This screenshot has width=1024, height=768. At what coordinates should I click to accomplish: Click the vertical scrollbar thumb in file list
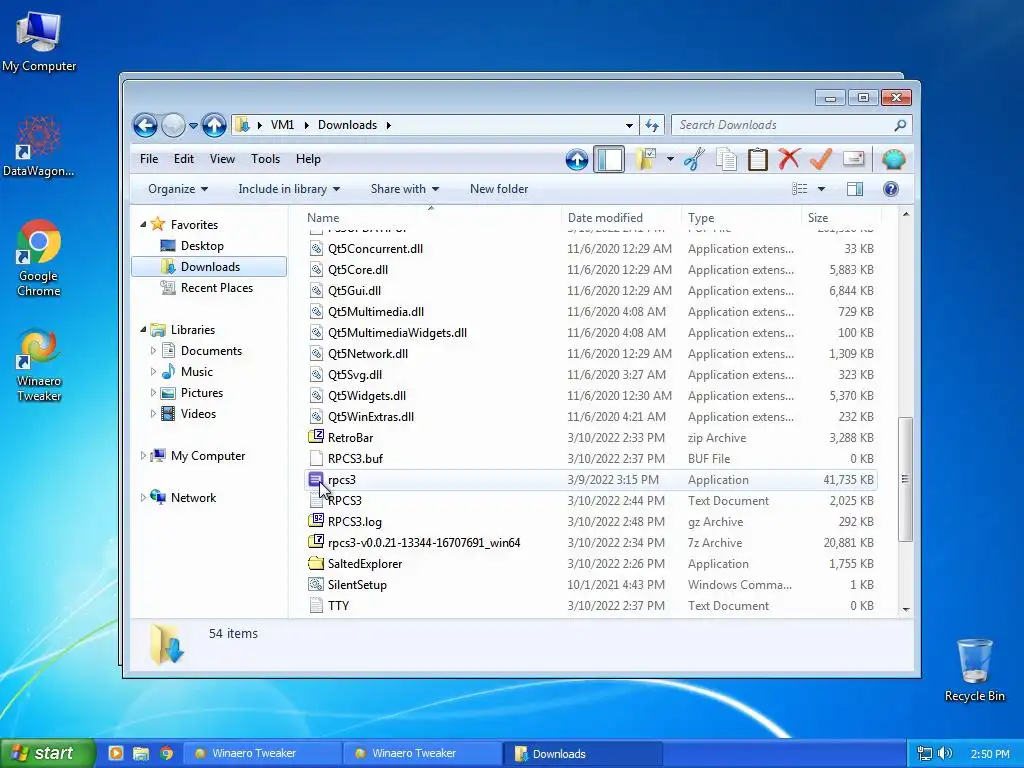coord(905,479)
